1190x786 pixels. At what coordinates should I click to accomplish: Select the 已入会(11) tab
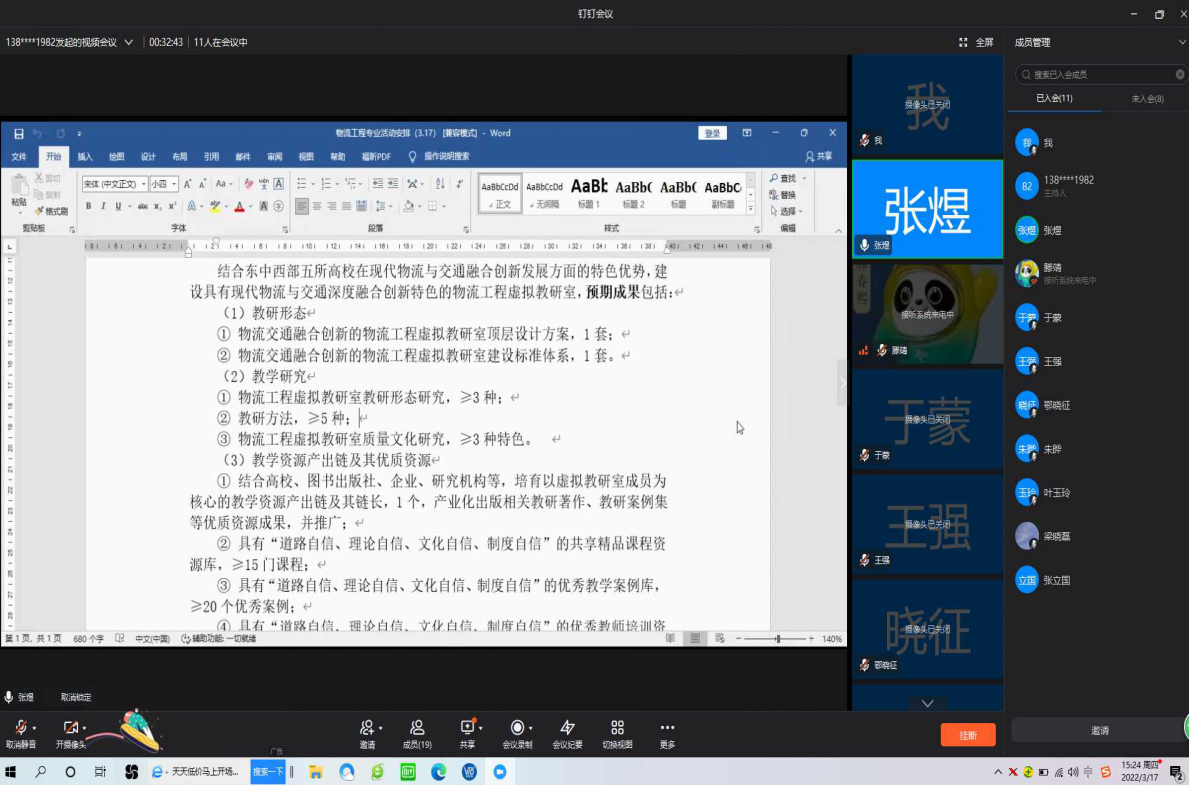click(1054, 98)
